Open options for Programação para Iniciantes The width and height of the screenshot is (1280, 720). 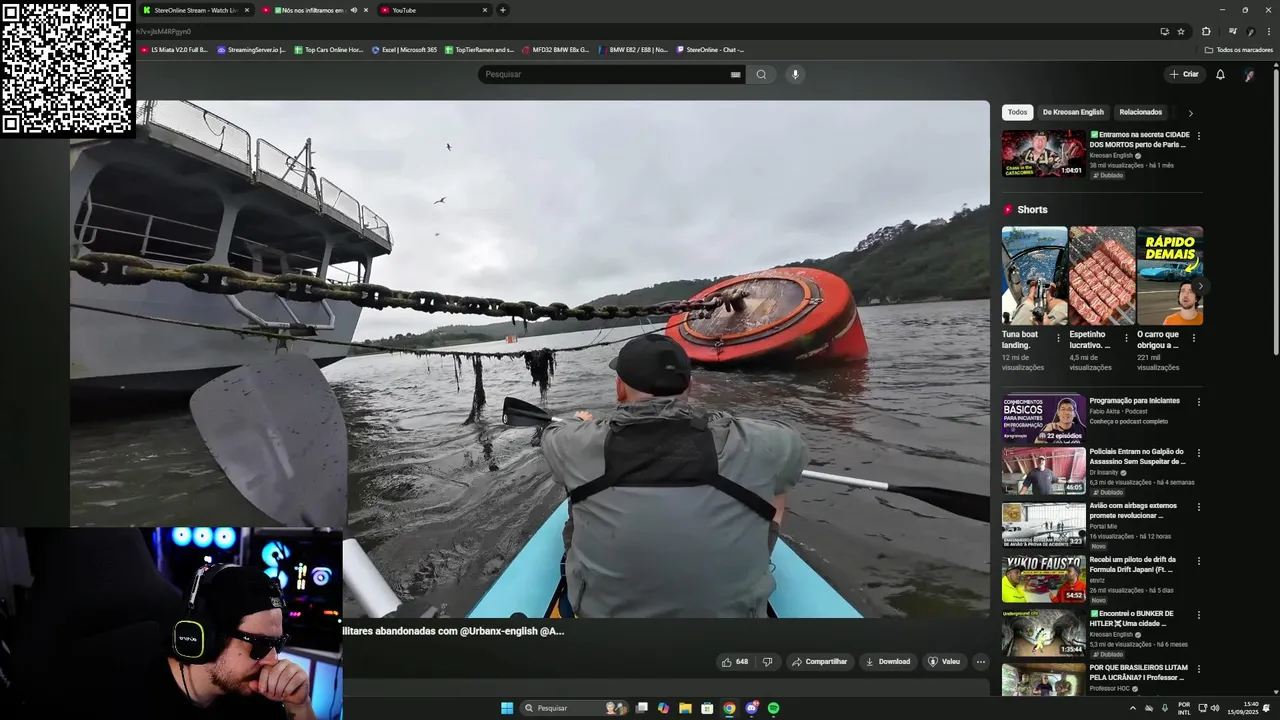pyautogui.click(x=1198, y=402)
